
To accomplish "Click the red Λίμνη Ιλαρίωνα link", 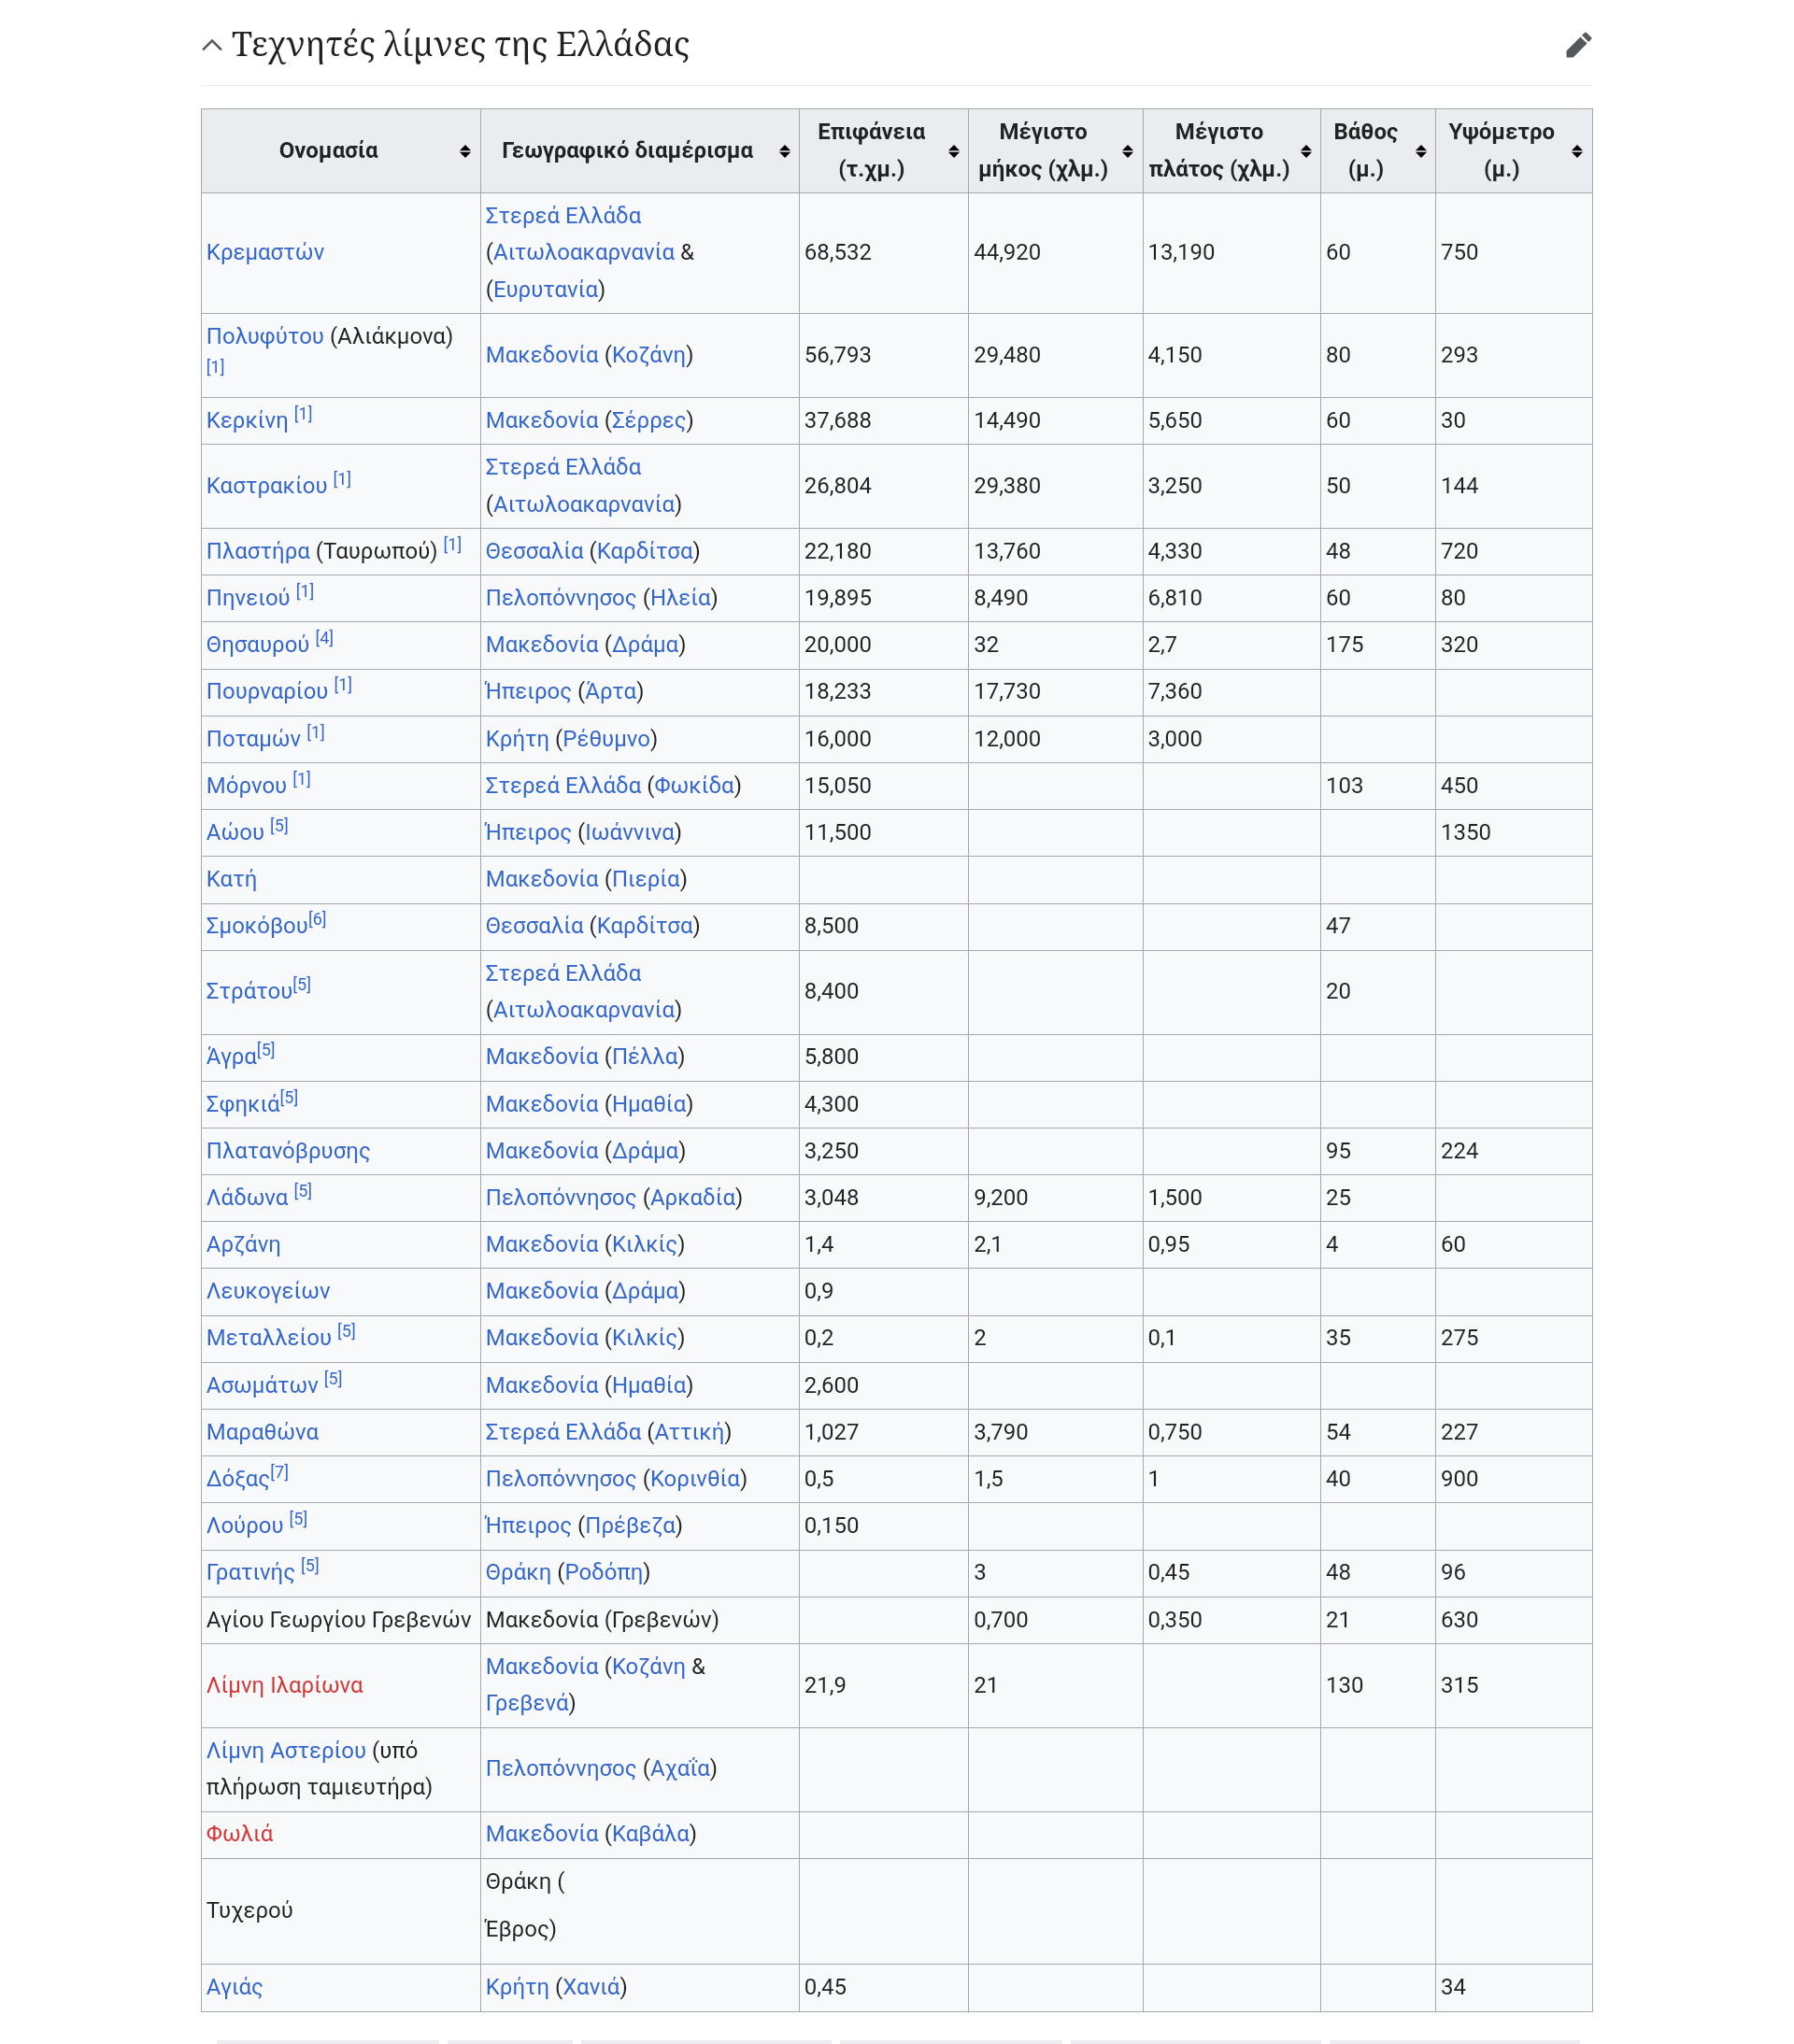I will point(284,1685).
